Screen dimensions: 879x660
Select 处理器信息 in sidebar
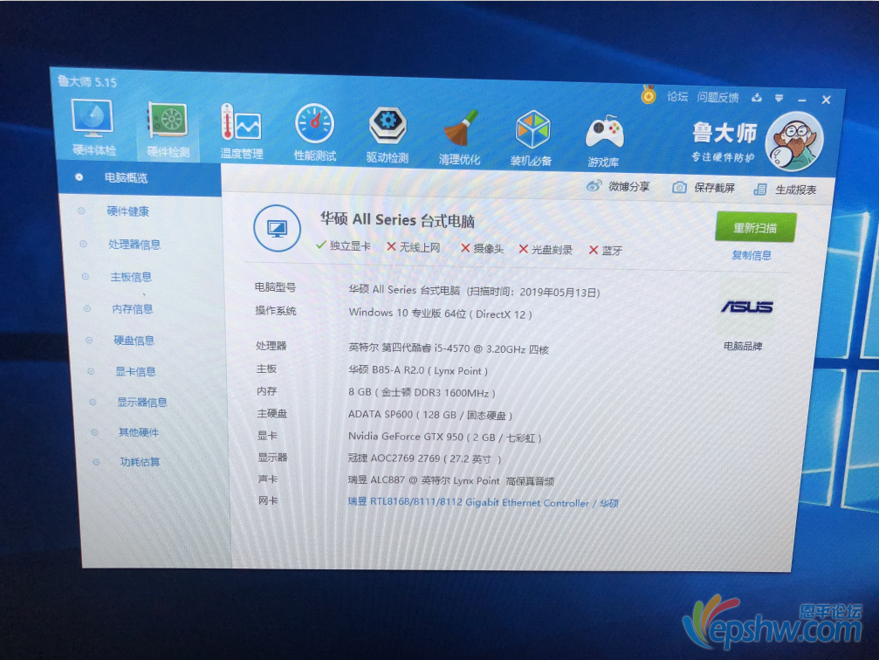[135, 244]
